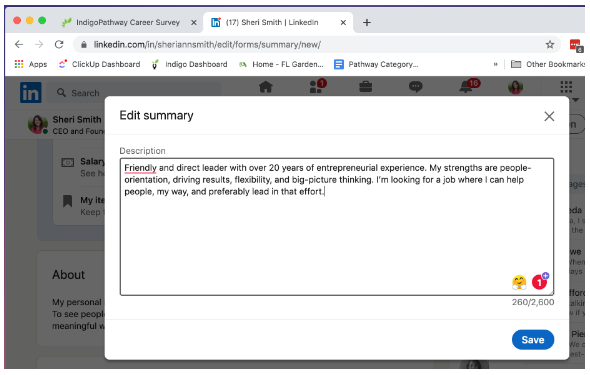This screenshot has height=375, width=590.
Task: Click the Salary icon in sidebar
Action: [x=67, y=162]
